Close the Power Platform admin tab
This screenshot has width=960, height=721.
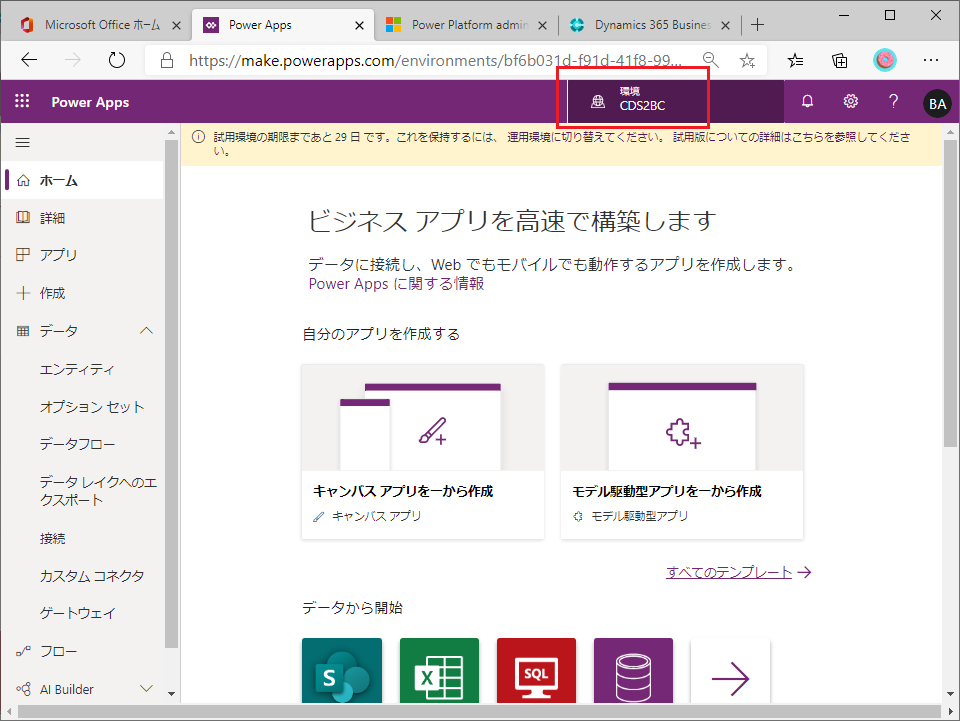(x=542, y=25)
